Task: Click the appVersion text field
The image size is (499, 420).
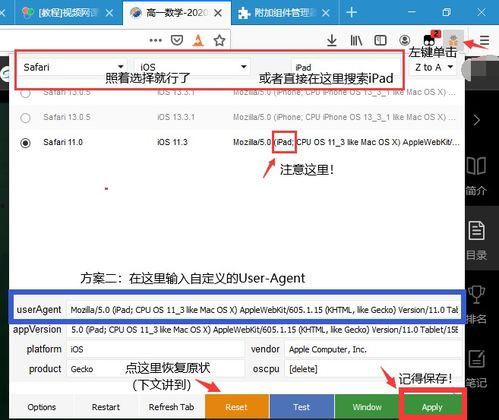Action: tap(264, 330)
